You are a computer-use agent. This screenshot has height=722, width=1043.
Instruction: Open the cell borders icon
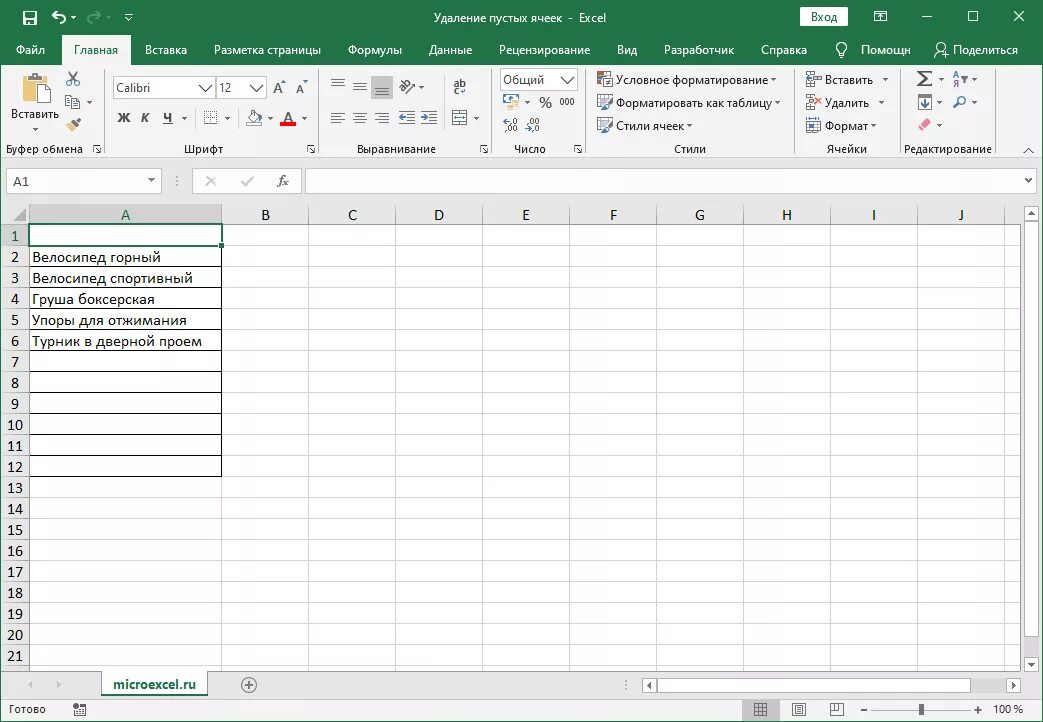pyautogui.click(x=210, y=118)
